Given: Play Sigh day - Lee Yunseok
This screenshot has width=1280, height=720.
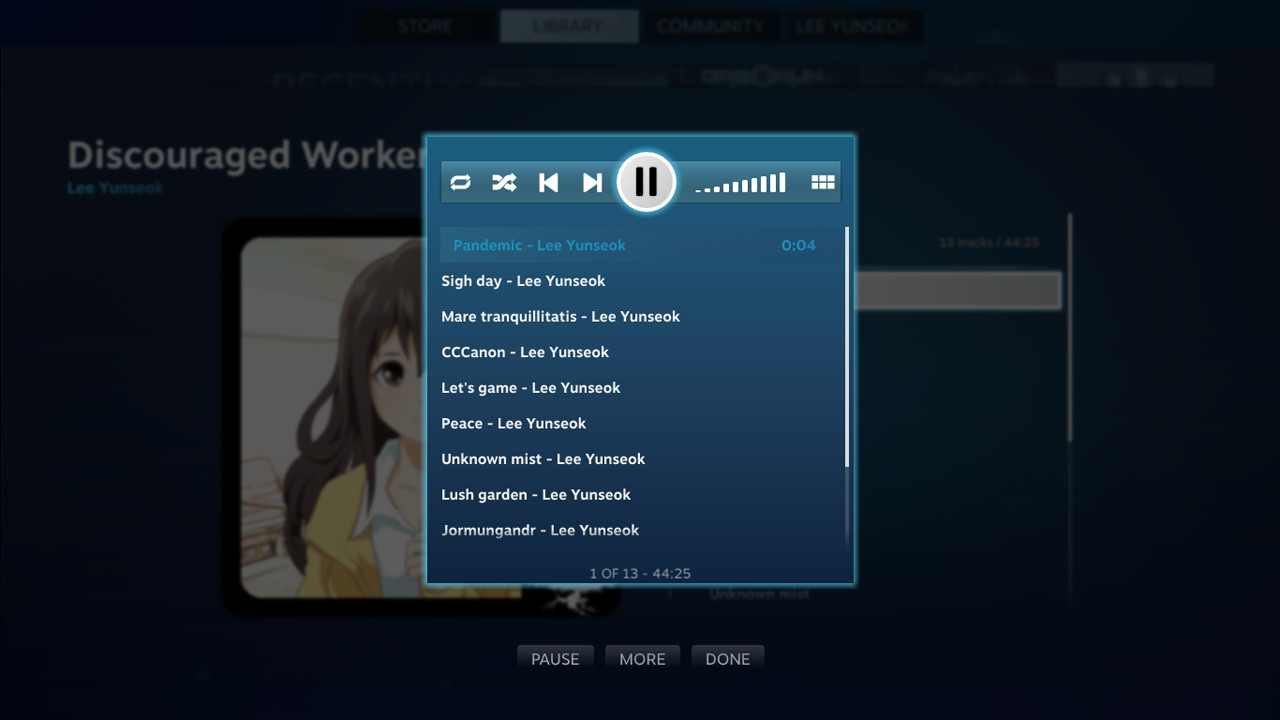Looking at the screenshot, I should tap(642, 281).
